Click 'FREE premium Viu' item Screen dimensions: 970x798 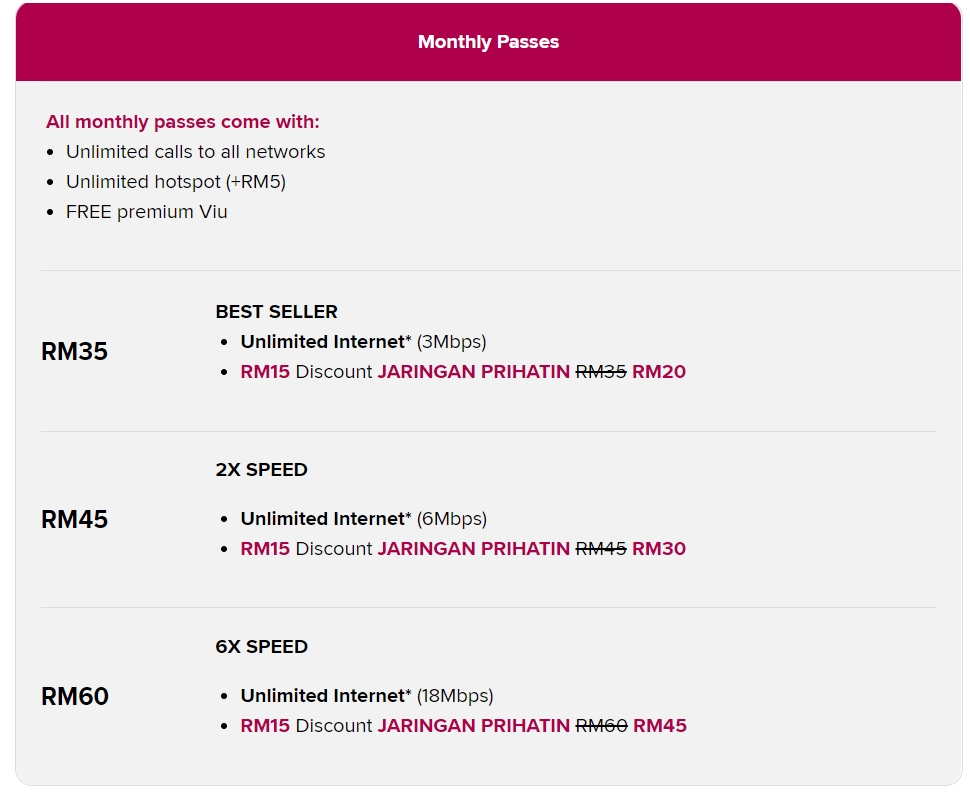[146, 212]
